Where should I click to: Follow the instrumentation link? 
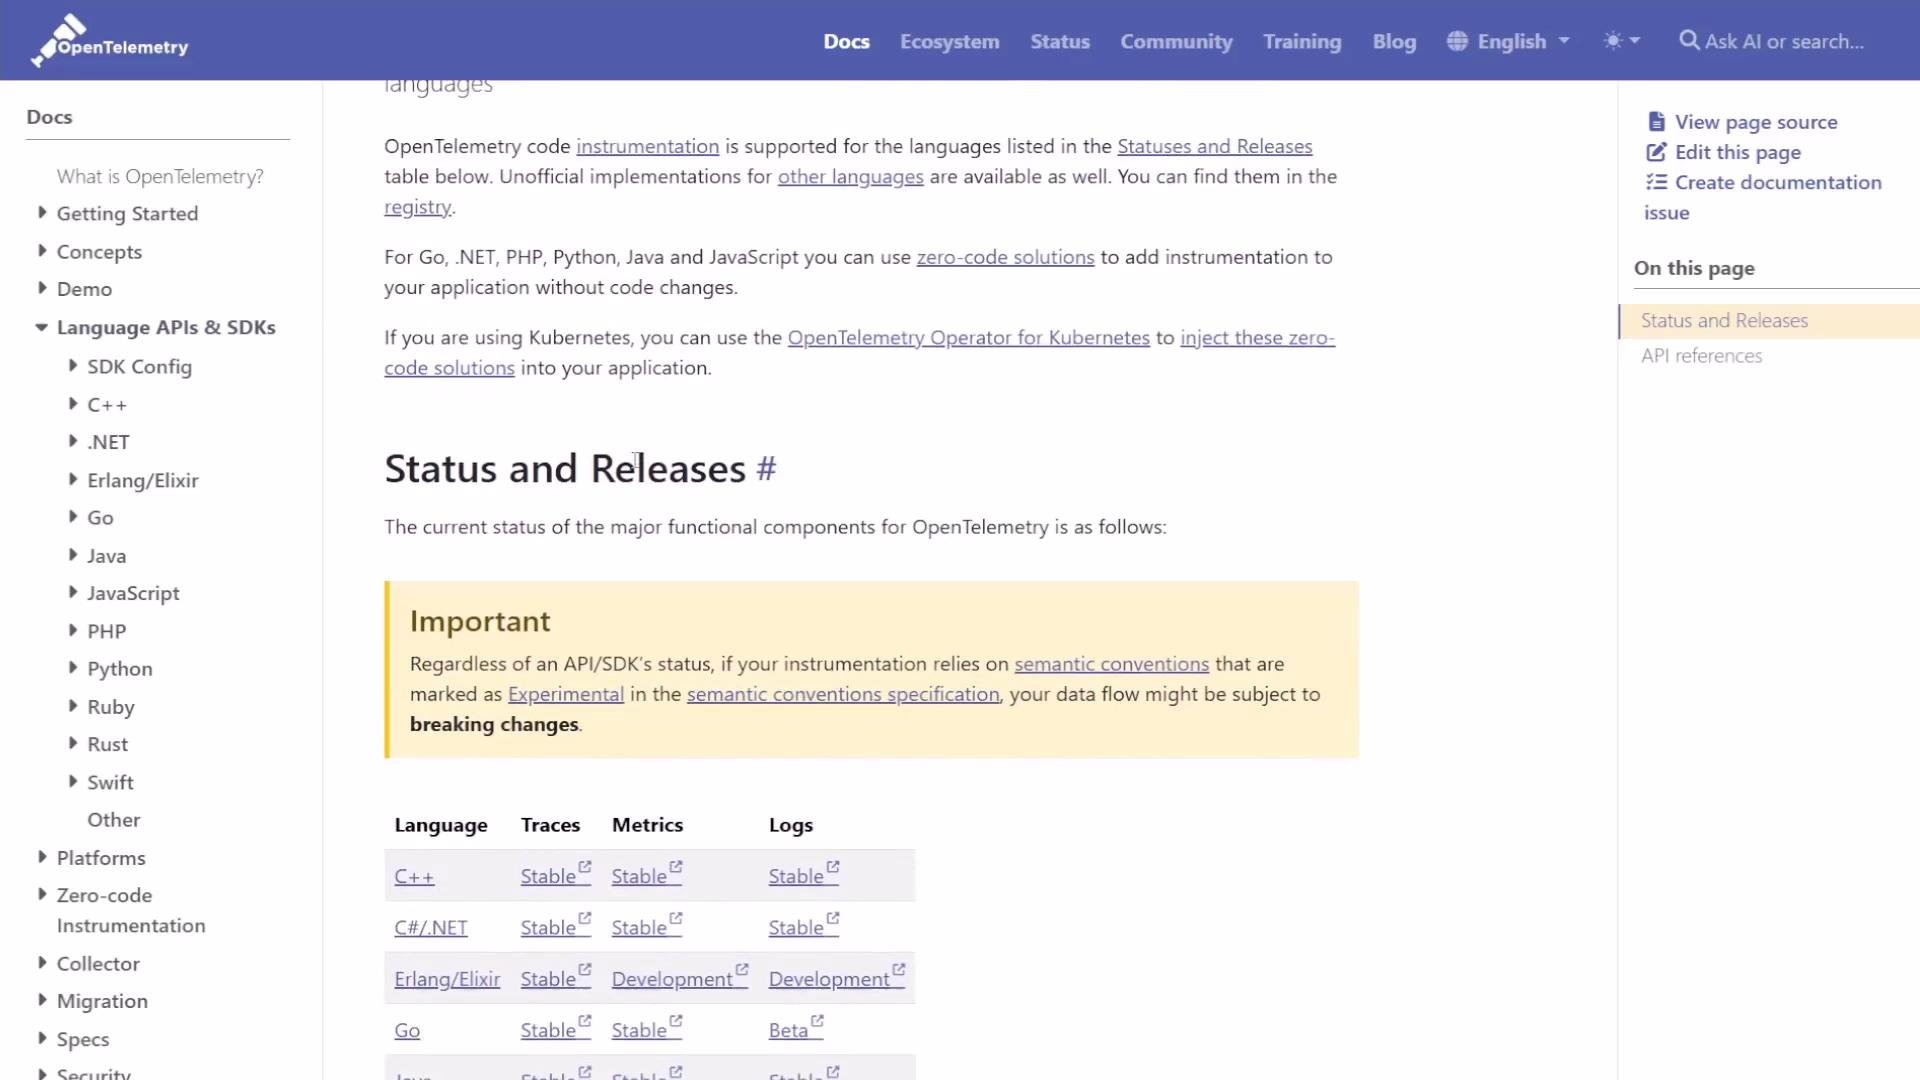tap(647, 146)
